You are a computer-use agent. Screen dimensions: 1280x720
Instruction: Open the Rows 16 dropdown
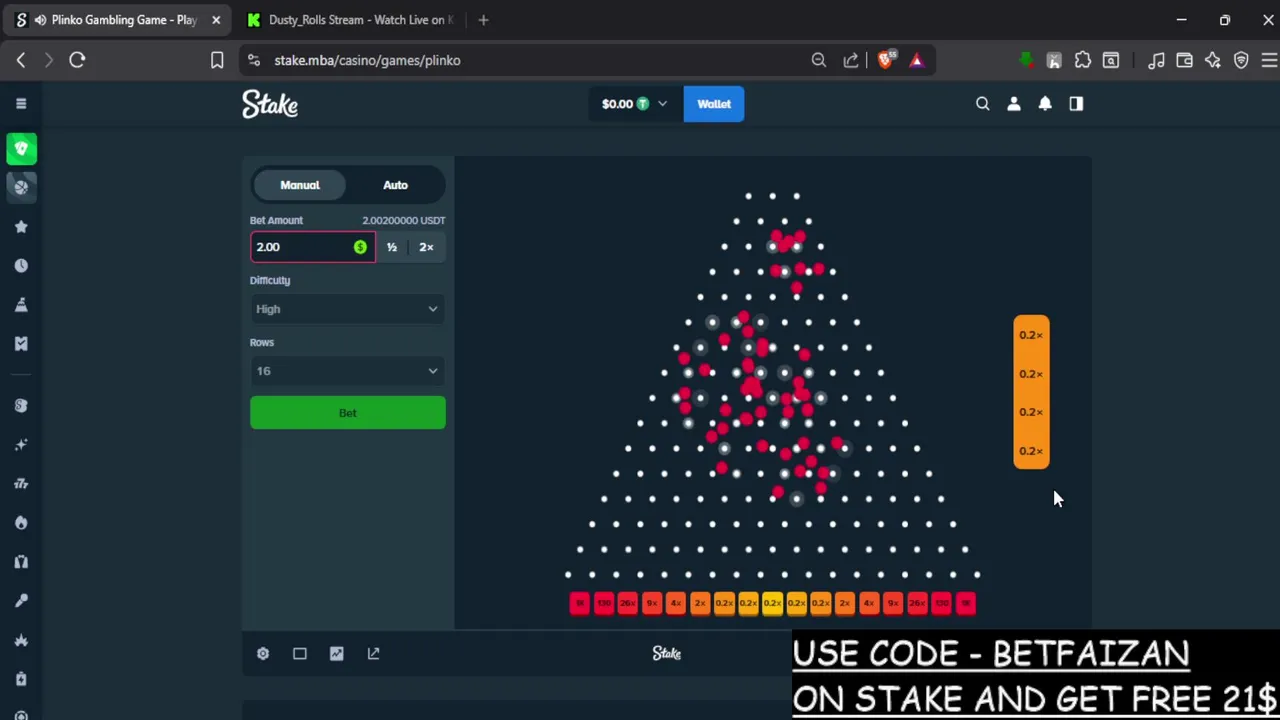pyautogui.click(x=347, y=371)
